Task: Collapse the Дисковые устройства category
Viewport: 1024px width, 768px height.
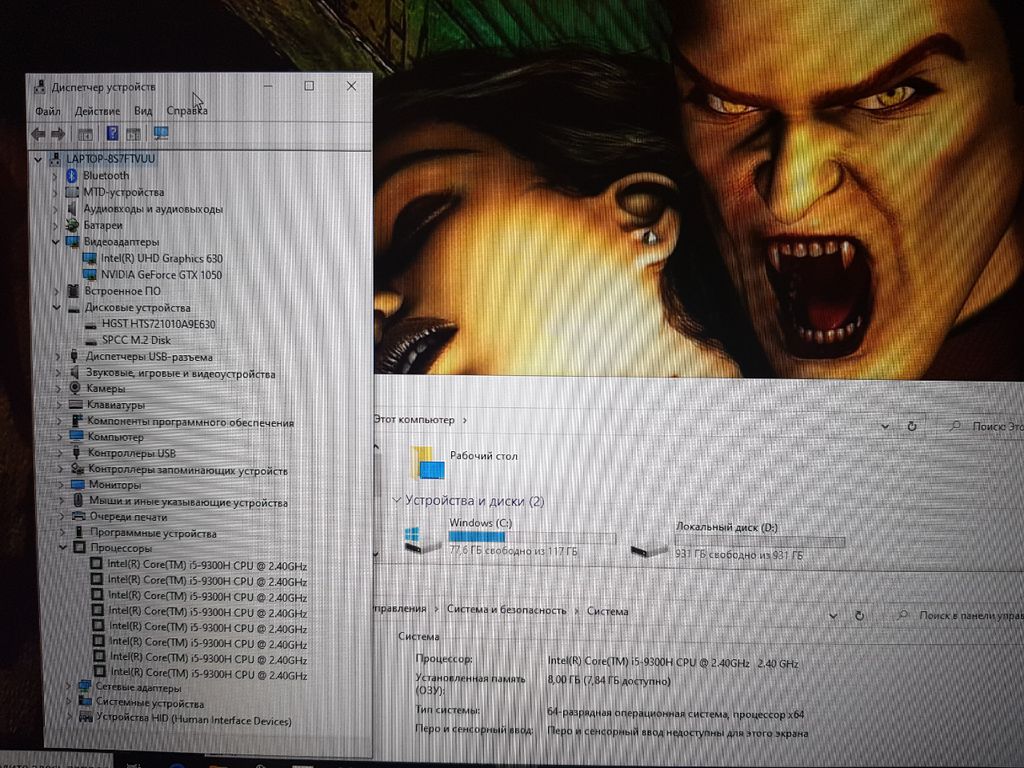Action: click(x=57, y=308)
